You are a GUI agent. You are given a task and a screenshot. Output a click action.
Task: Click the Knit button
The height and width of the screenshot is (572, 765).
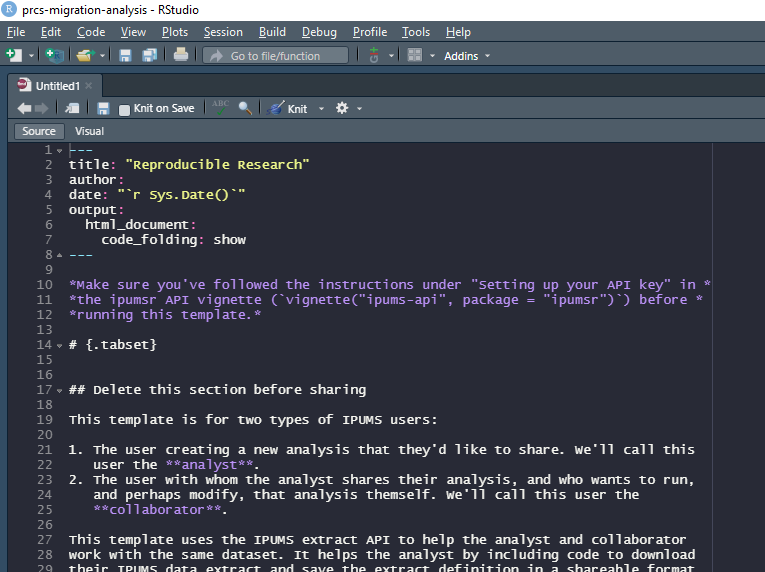click(288, 108)
